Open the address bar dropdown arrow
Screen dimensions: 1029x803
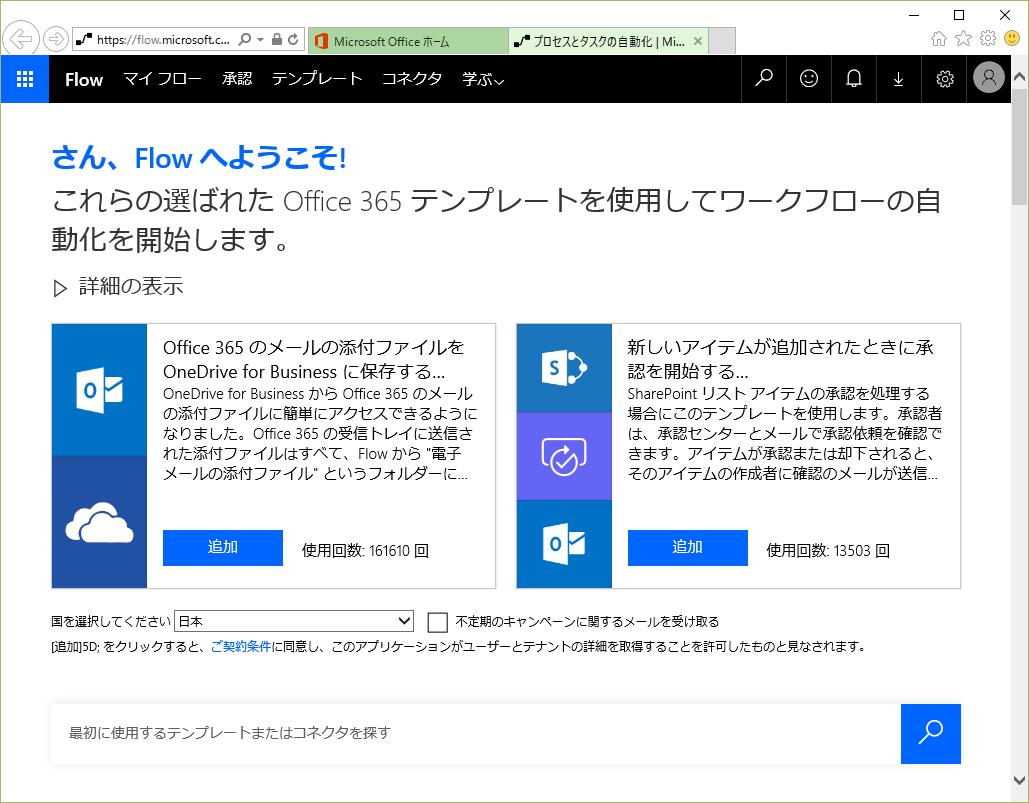click(261, 39)
